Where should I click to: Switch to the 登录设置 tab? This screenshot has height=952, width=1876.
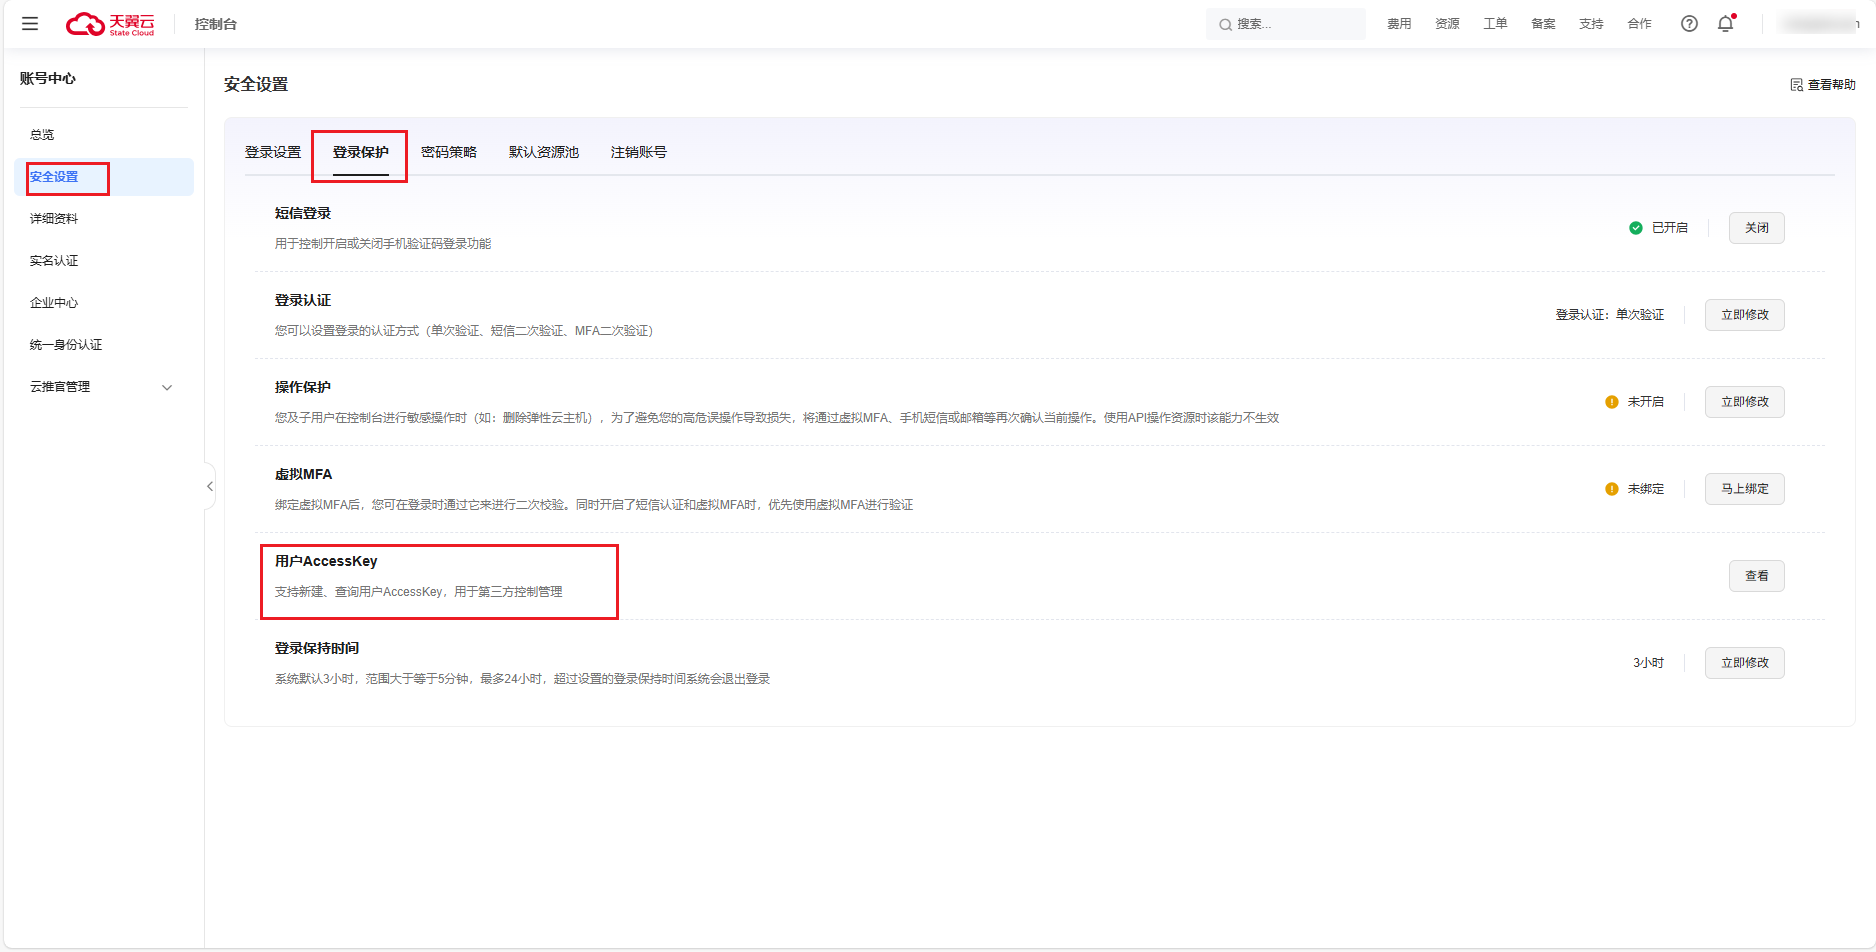(x=273, y=152)
